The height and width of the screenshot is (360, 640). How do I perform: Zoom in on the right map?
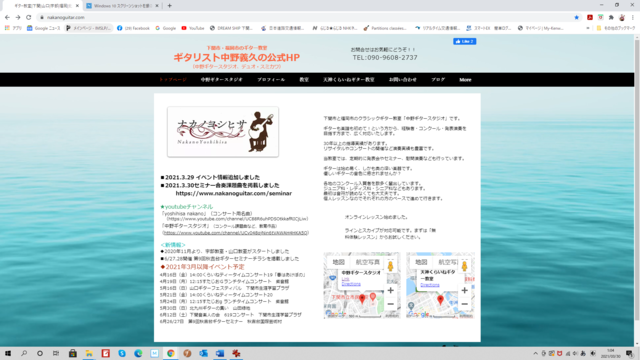coord(464,290)
